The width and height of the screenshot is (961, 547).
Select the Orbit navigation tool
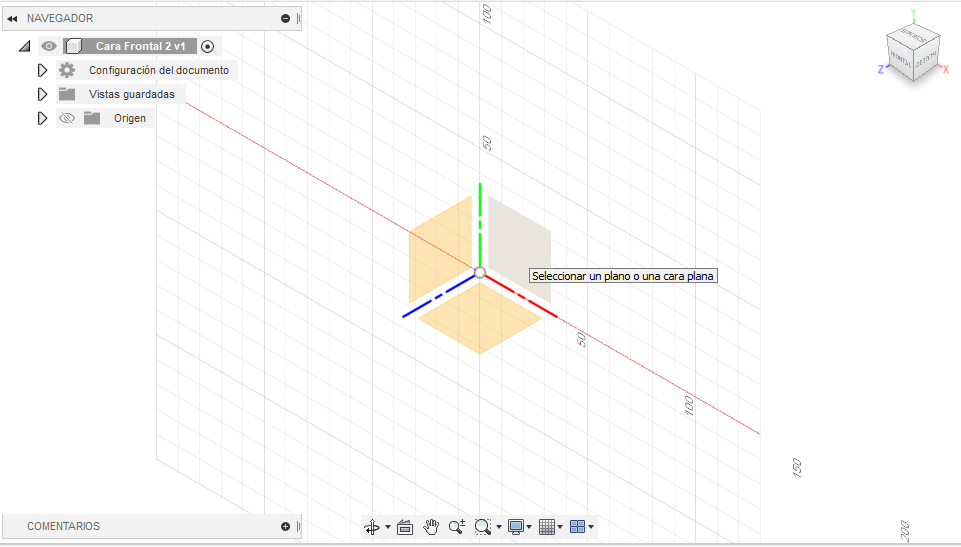click(x=371, y=527)
